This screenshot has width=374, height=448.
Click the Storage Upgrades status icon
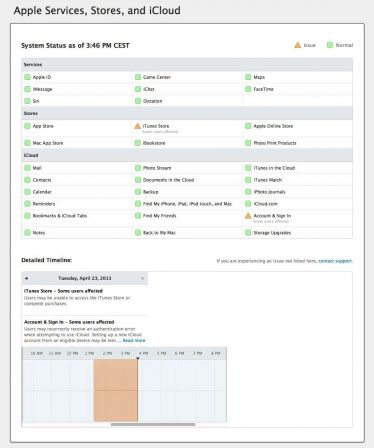pyautogui.click(x=248, y=233)
